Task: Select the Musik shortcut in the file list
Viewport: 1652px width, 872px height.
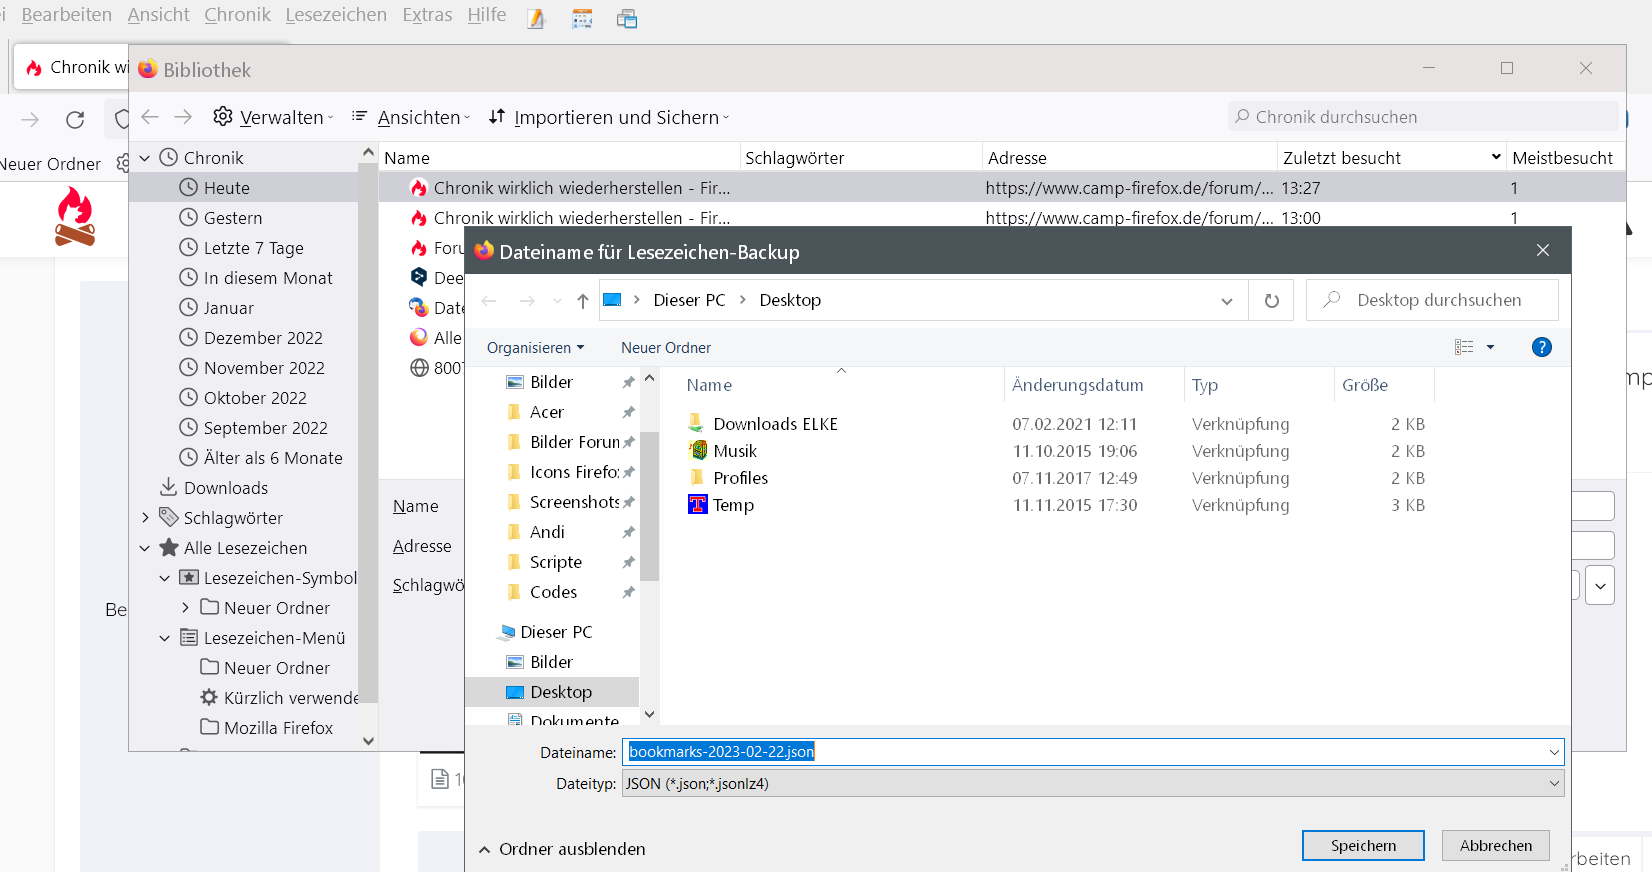Action: pyautogui.click(x=735, y=451)
